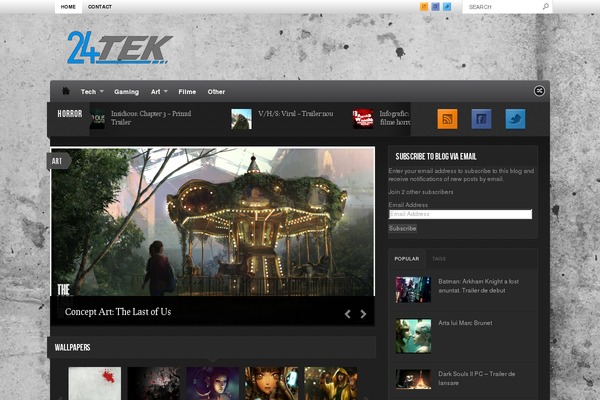
Task: Open the brown-haired anime face wallpaper thumbnail
Action: (272, 384)
